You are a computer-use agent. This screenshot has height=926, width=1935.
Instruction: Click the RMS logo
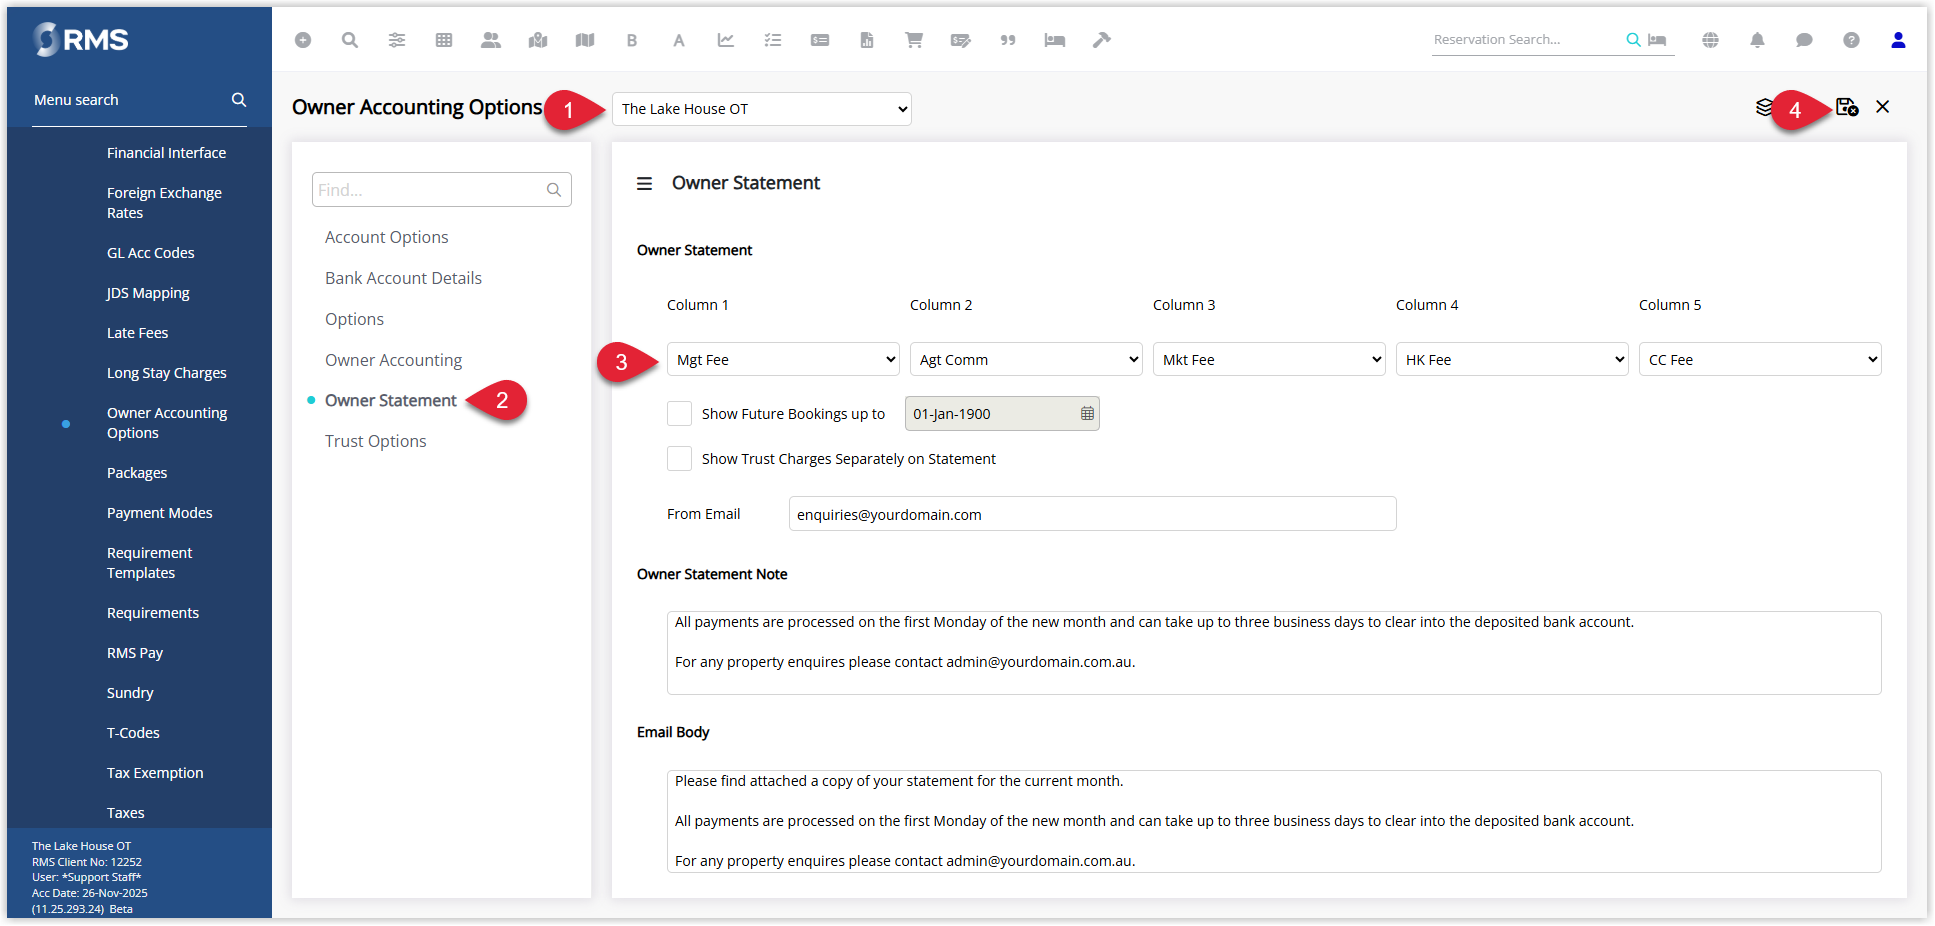[x=81, y=40]
